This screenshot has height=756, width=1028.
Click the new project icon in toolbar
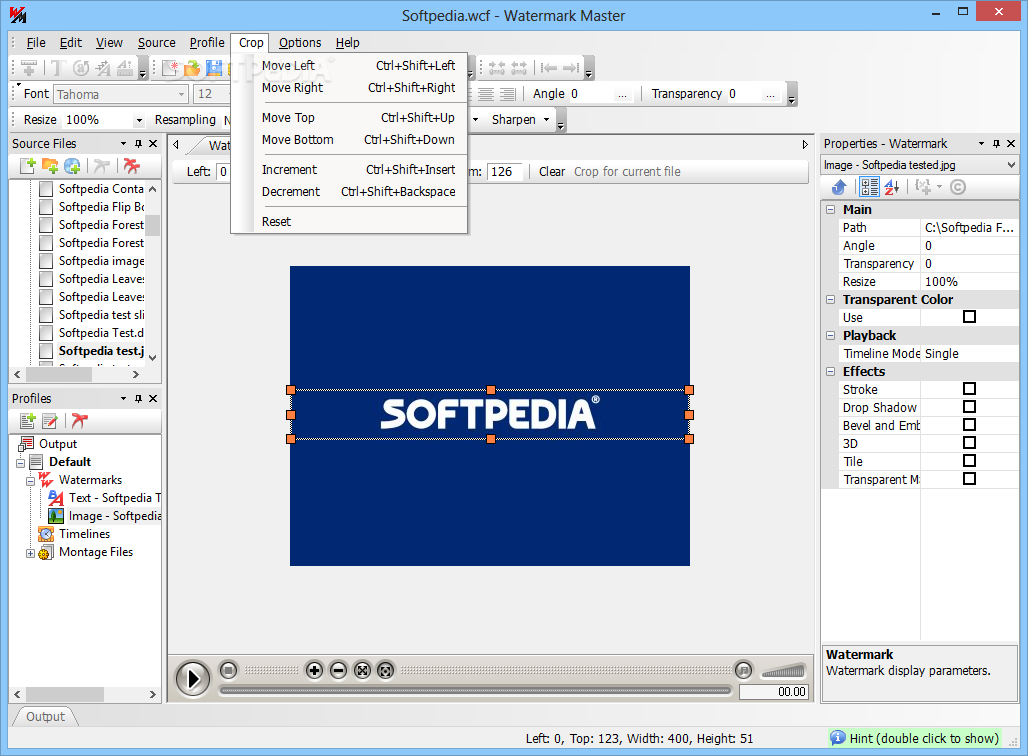tap(171, 68)
